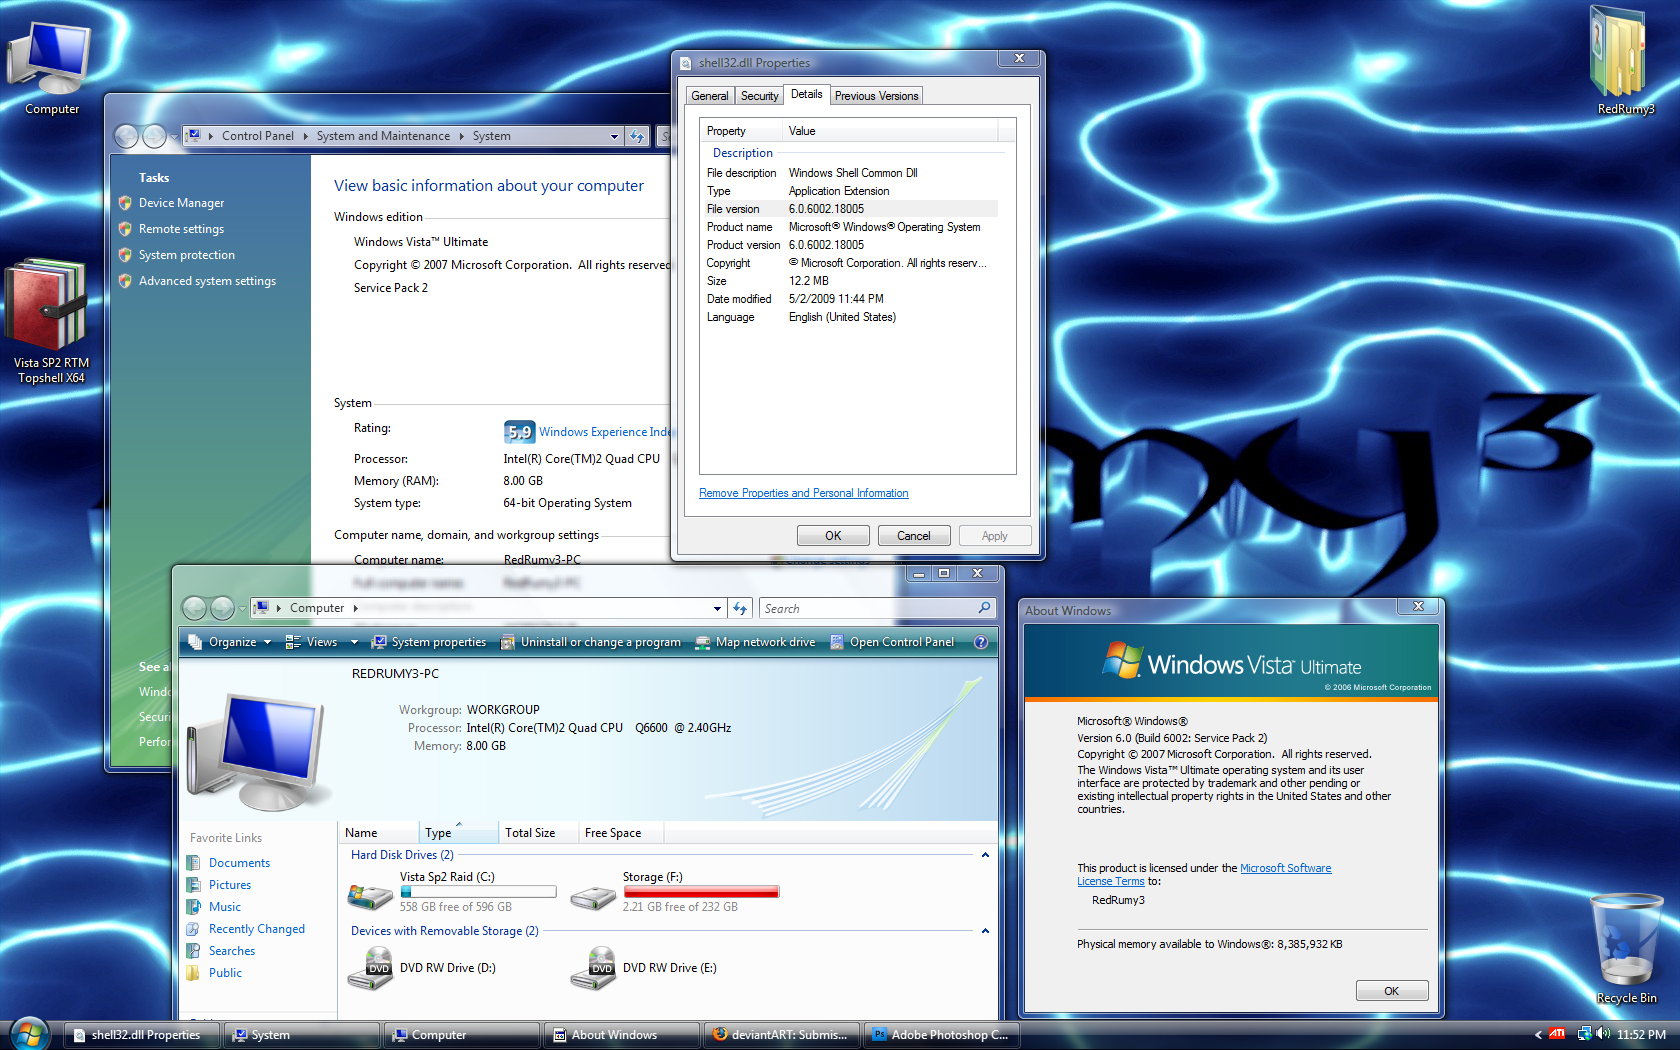Screen dimensions: 1680x1050
Task: Select the File version property row
Action: tap(850, 209)
